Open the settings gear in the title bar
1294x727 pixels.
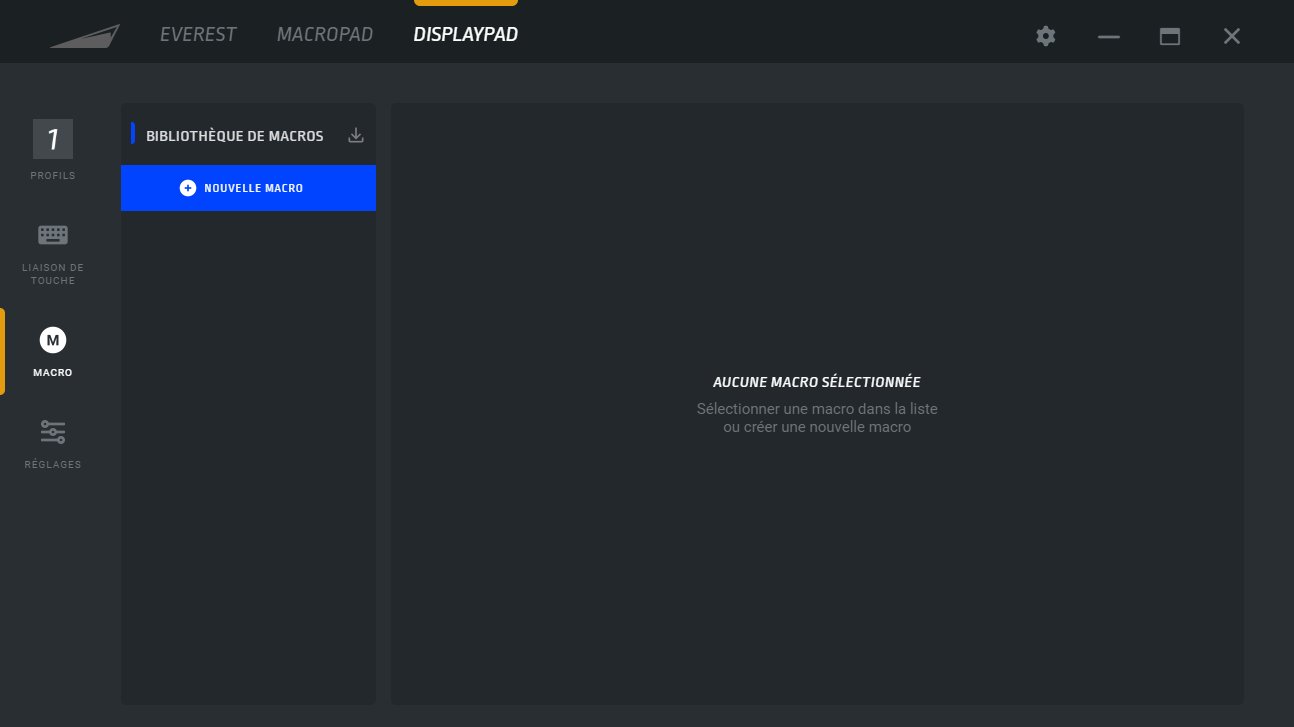pos(1045,36)
